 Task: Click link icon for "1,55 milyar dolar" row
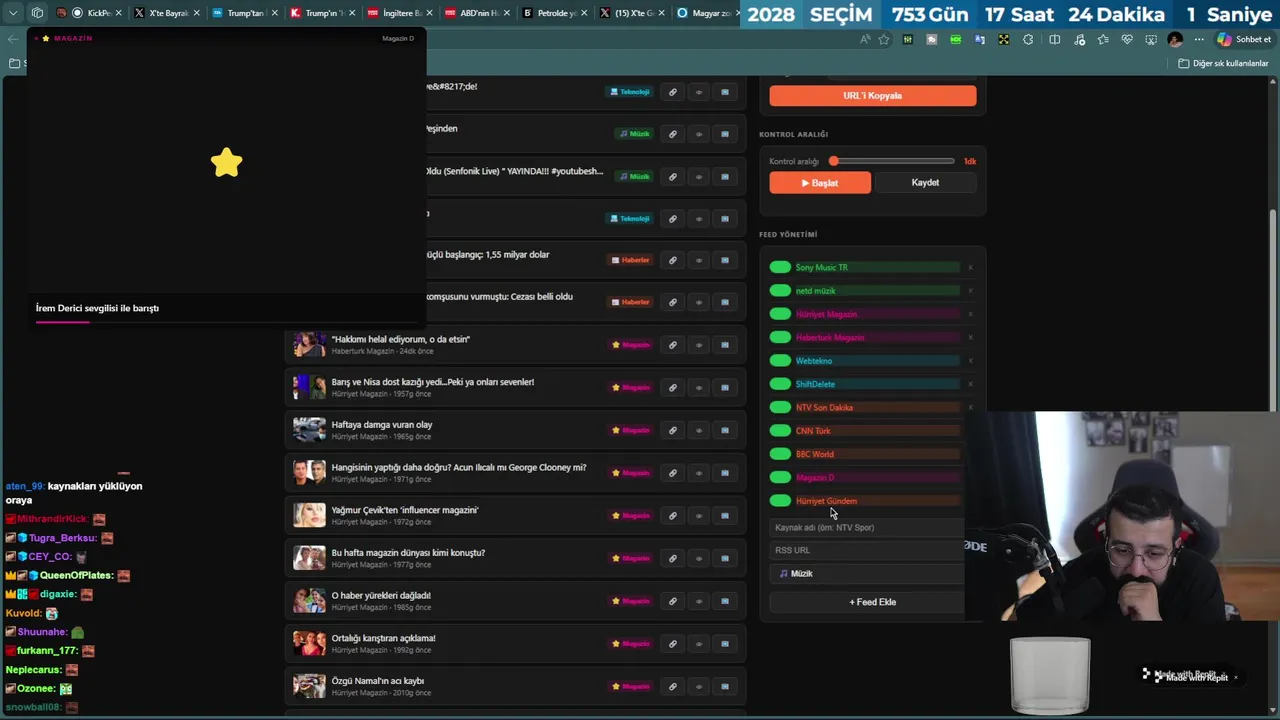[x=673, y=260]
